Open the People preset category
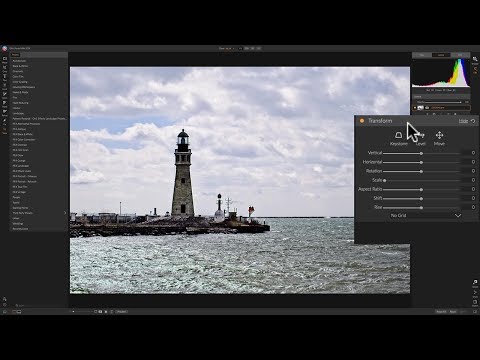The image size is (480, 360). (x=16, y=197)
